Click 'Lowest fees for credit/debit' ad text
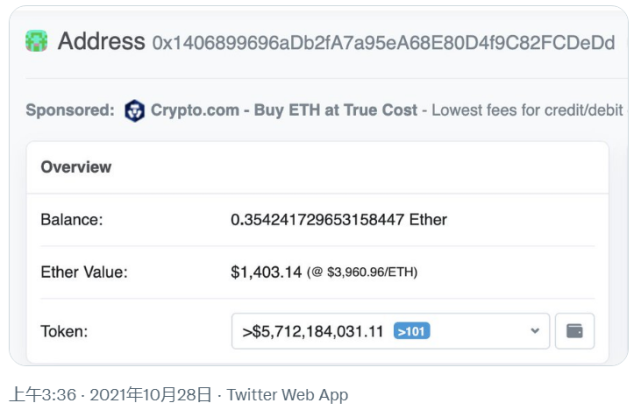 527,110
